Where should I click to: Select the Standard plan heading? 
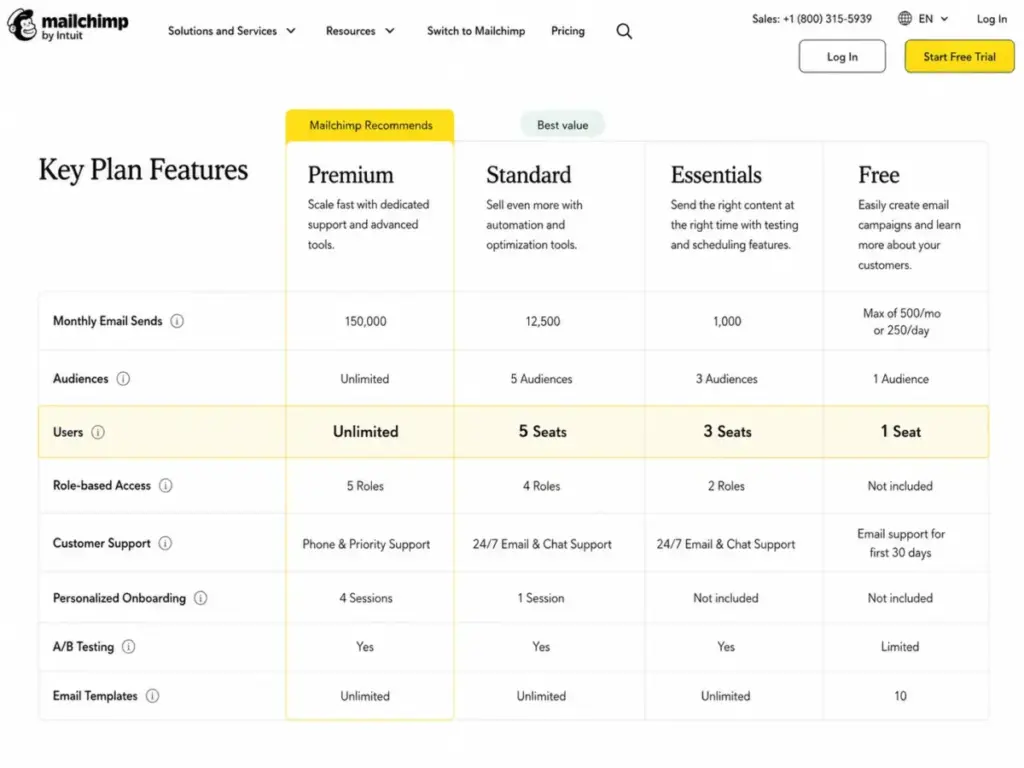click(528, 175)
